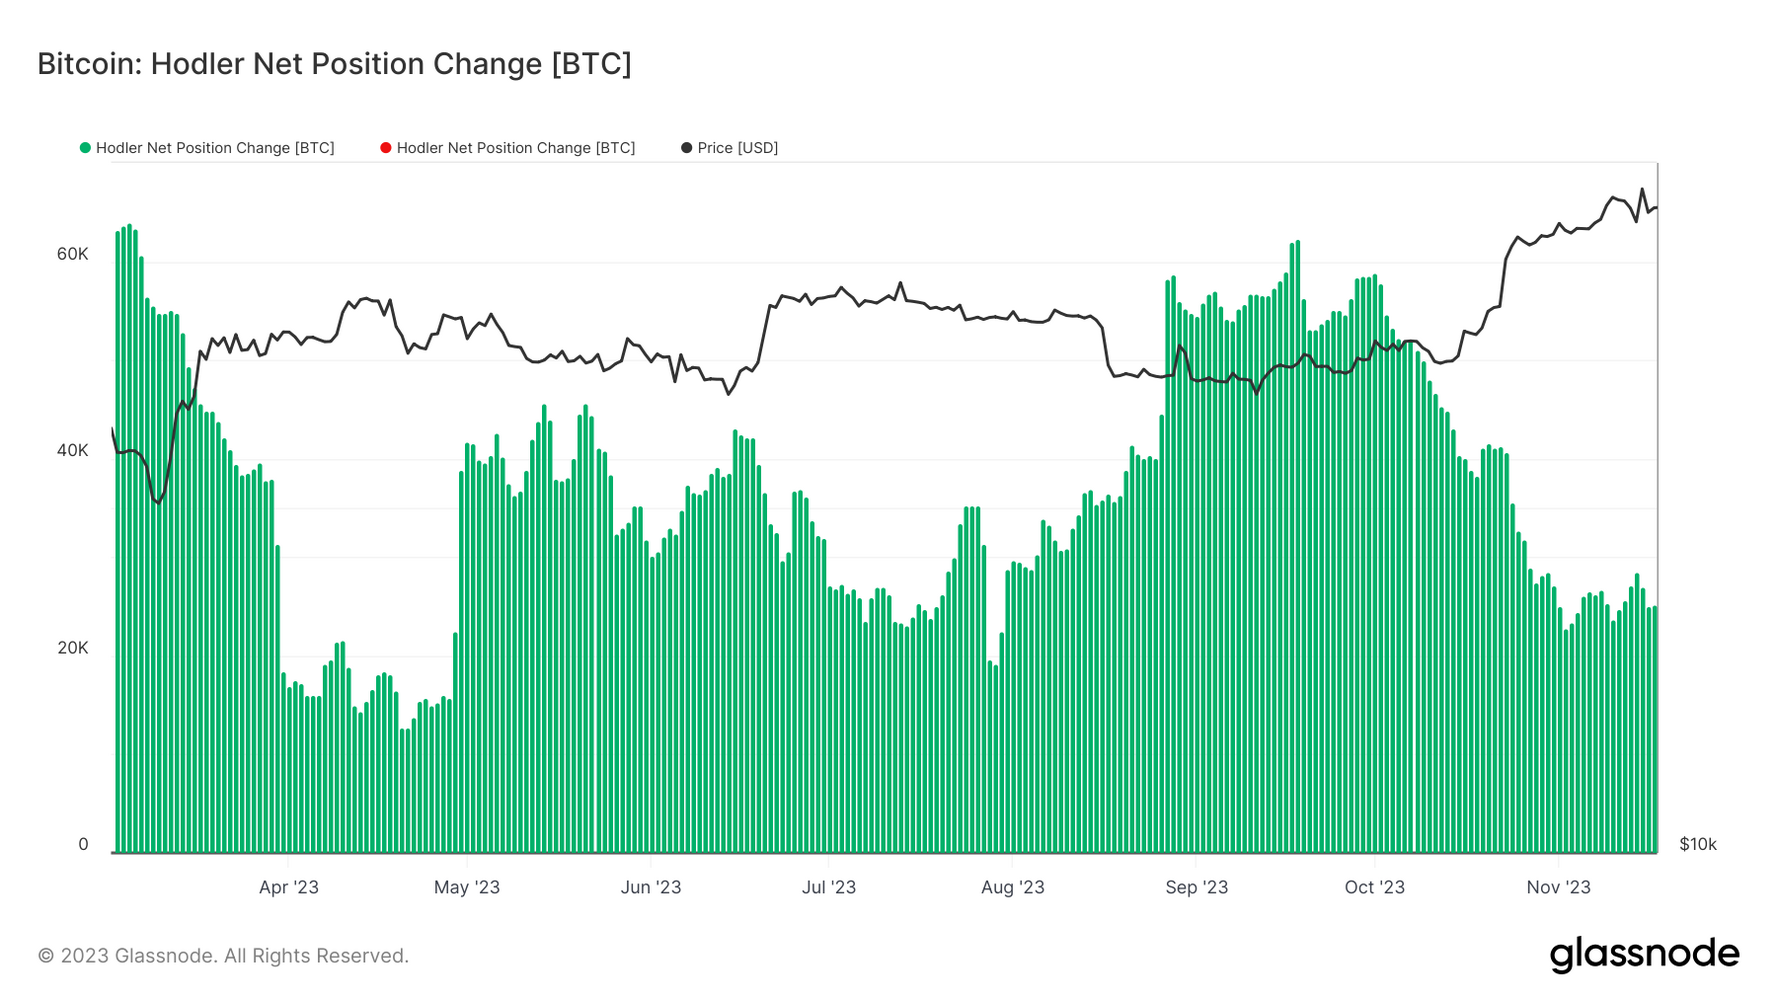This screenshot has height=1000, width=1777.
Task: Select the Sep '23 axis label
Action: (x=1196, y=887)
